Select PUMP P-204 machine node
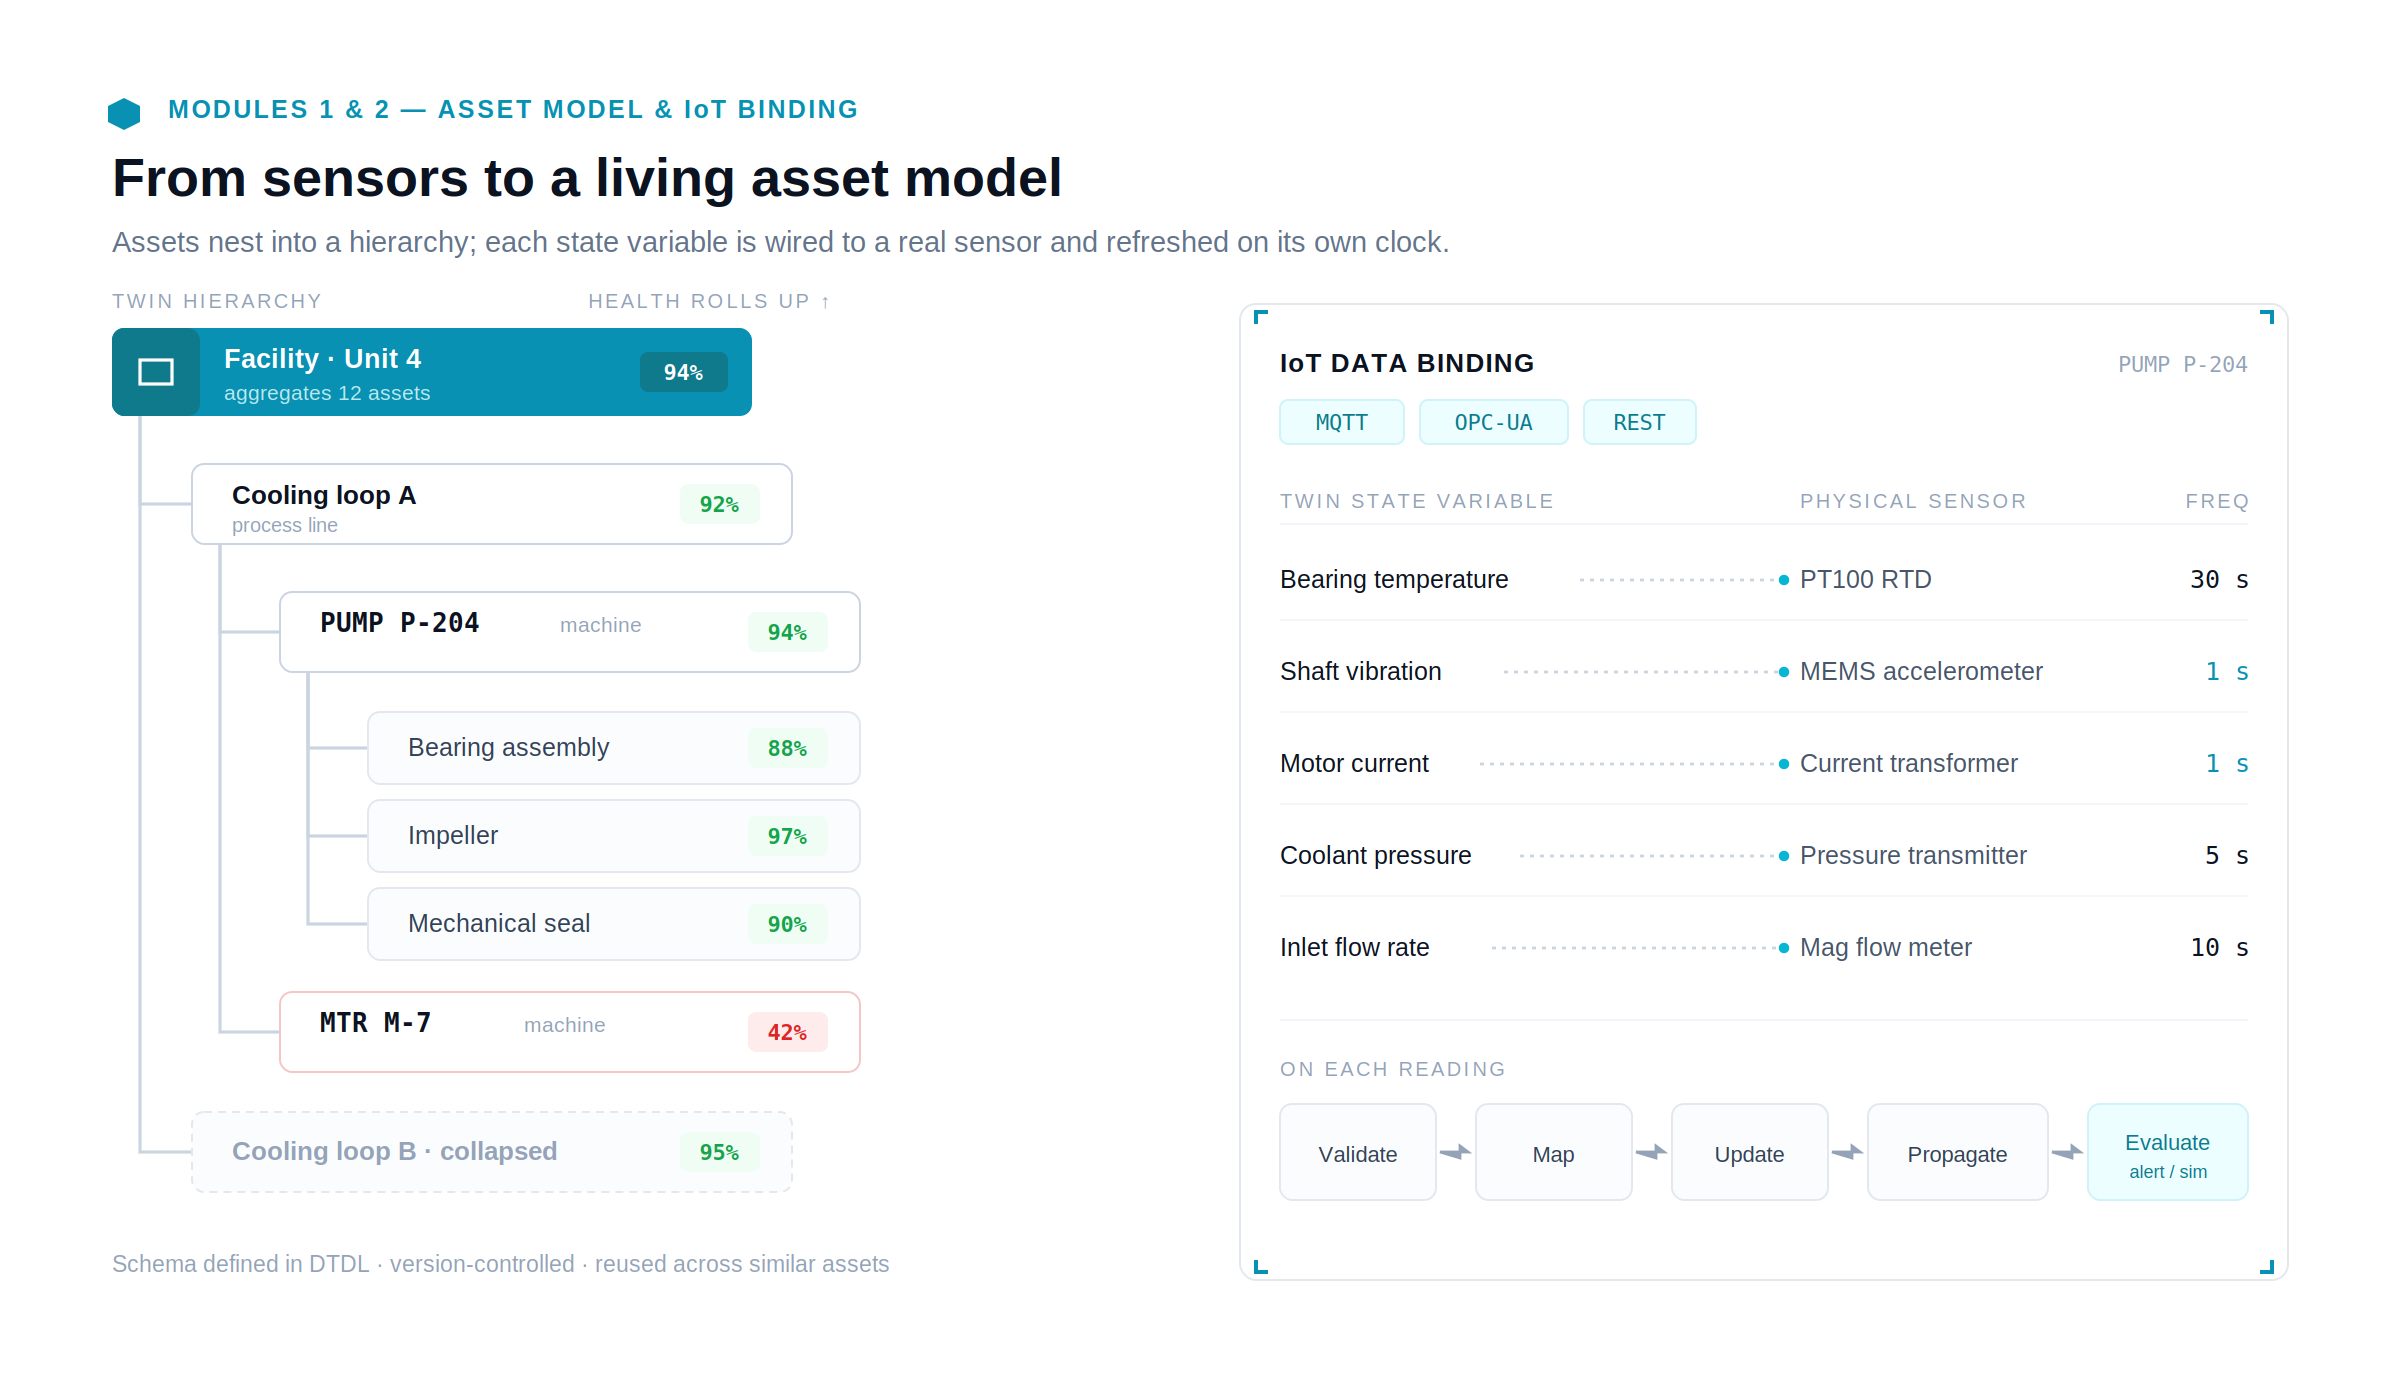The height and width of the screenshot is (1400, 2400). coord(570,632)
